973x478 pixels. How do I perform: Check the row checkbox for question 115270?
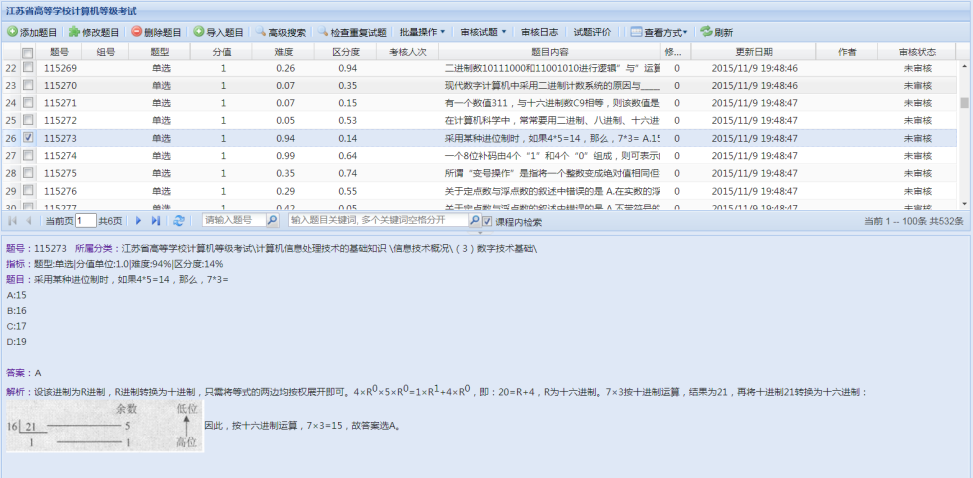(x=28, y=86)
